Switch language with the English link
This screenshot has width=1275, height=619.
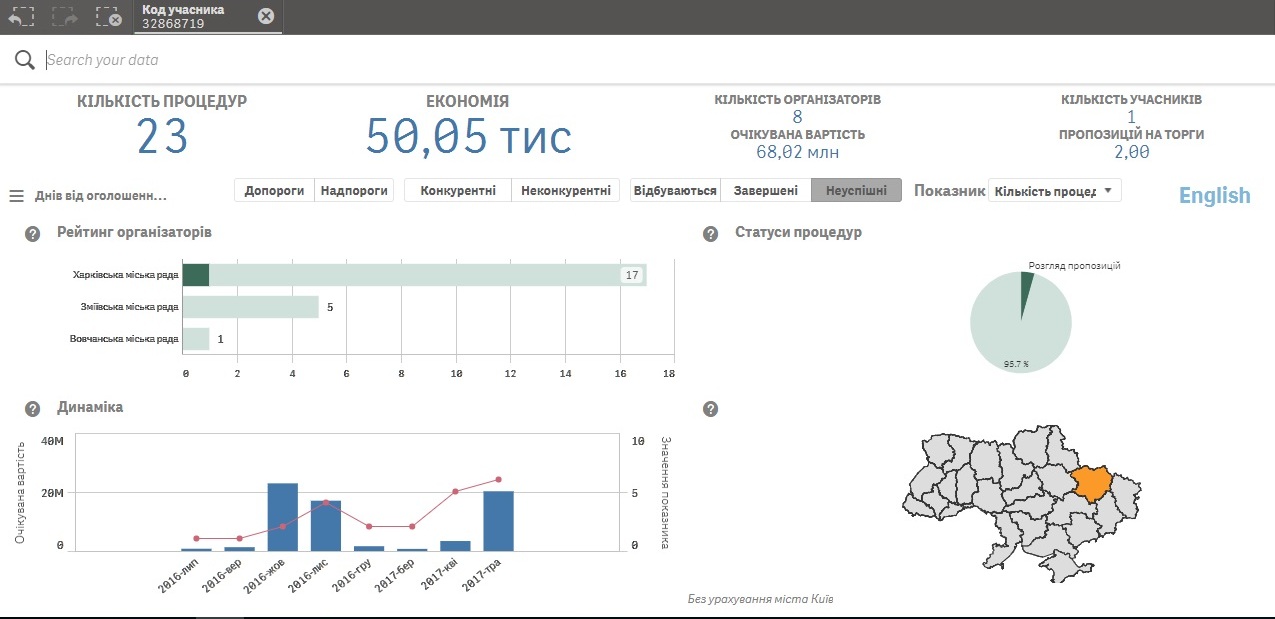tap(1214, 195)
